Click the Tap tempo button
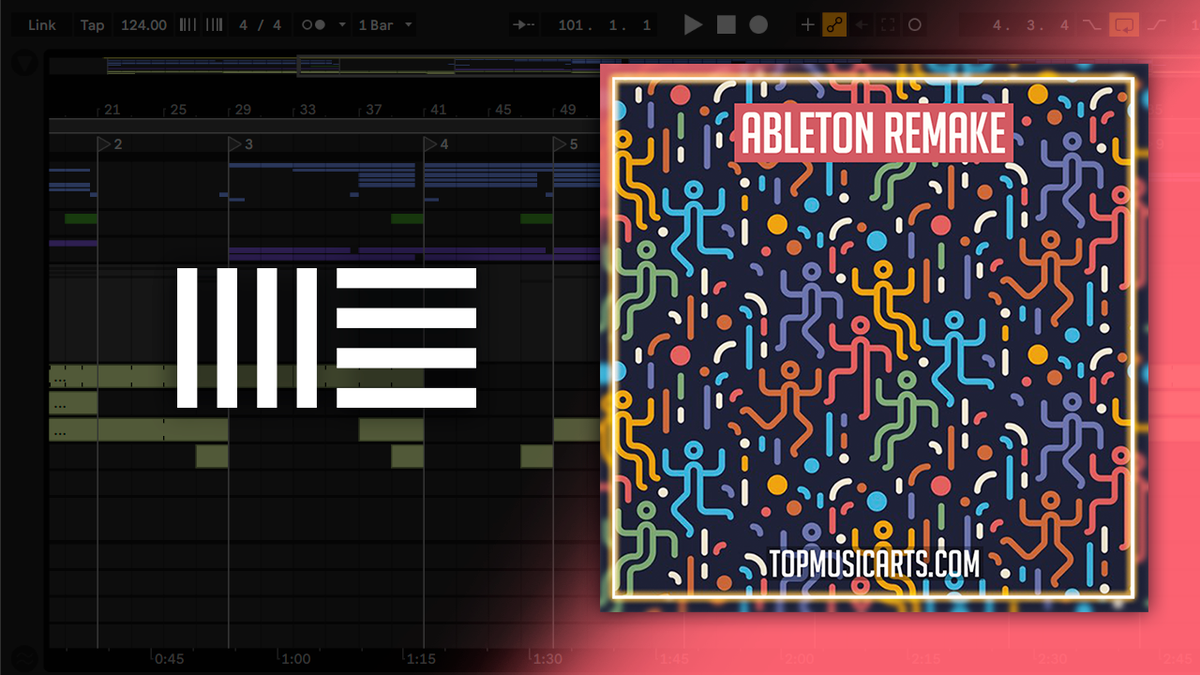1200x675 pixels. pyautogui.click(x=92, y=25)
